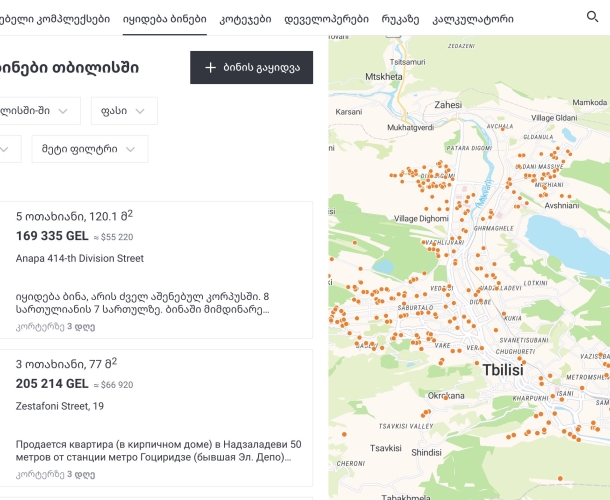Click the search magnifier icon
Screen dimensions: 610x500
[592, 17]
